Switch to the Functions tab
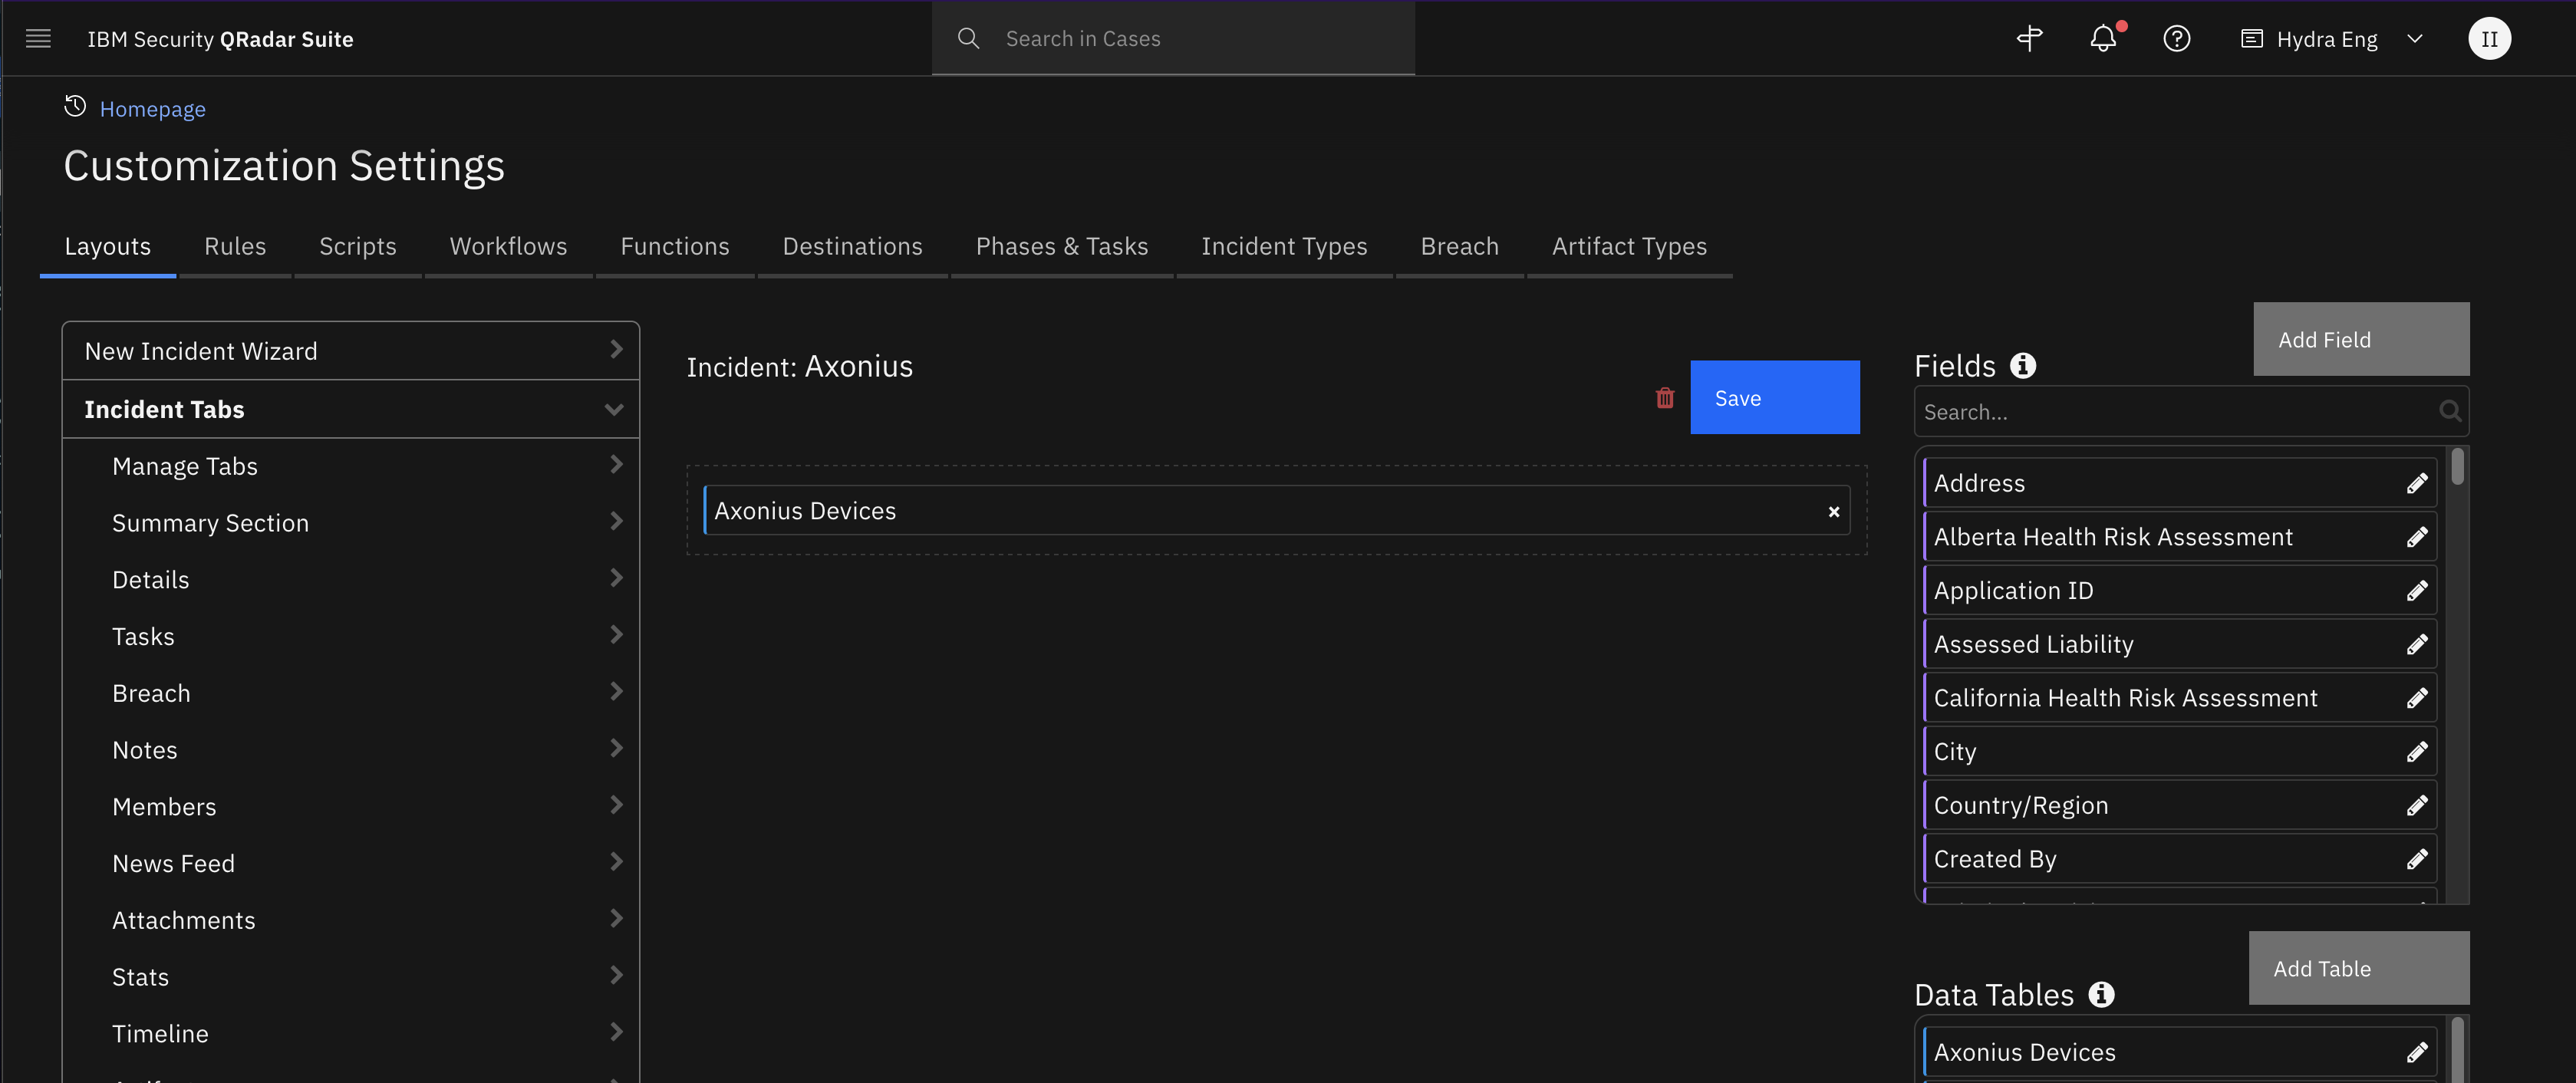2576x1083 pixels. pos(675,247)
